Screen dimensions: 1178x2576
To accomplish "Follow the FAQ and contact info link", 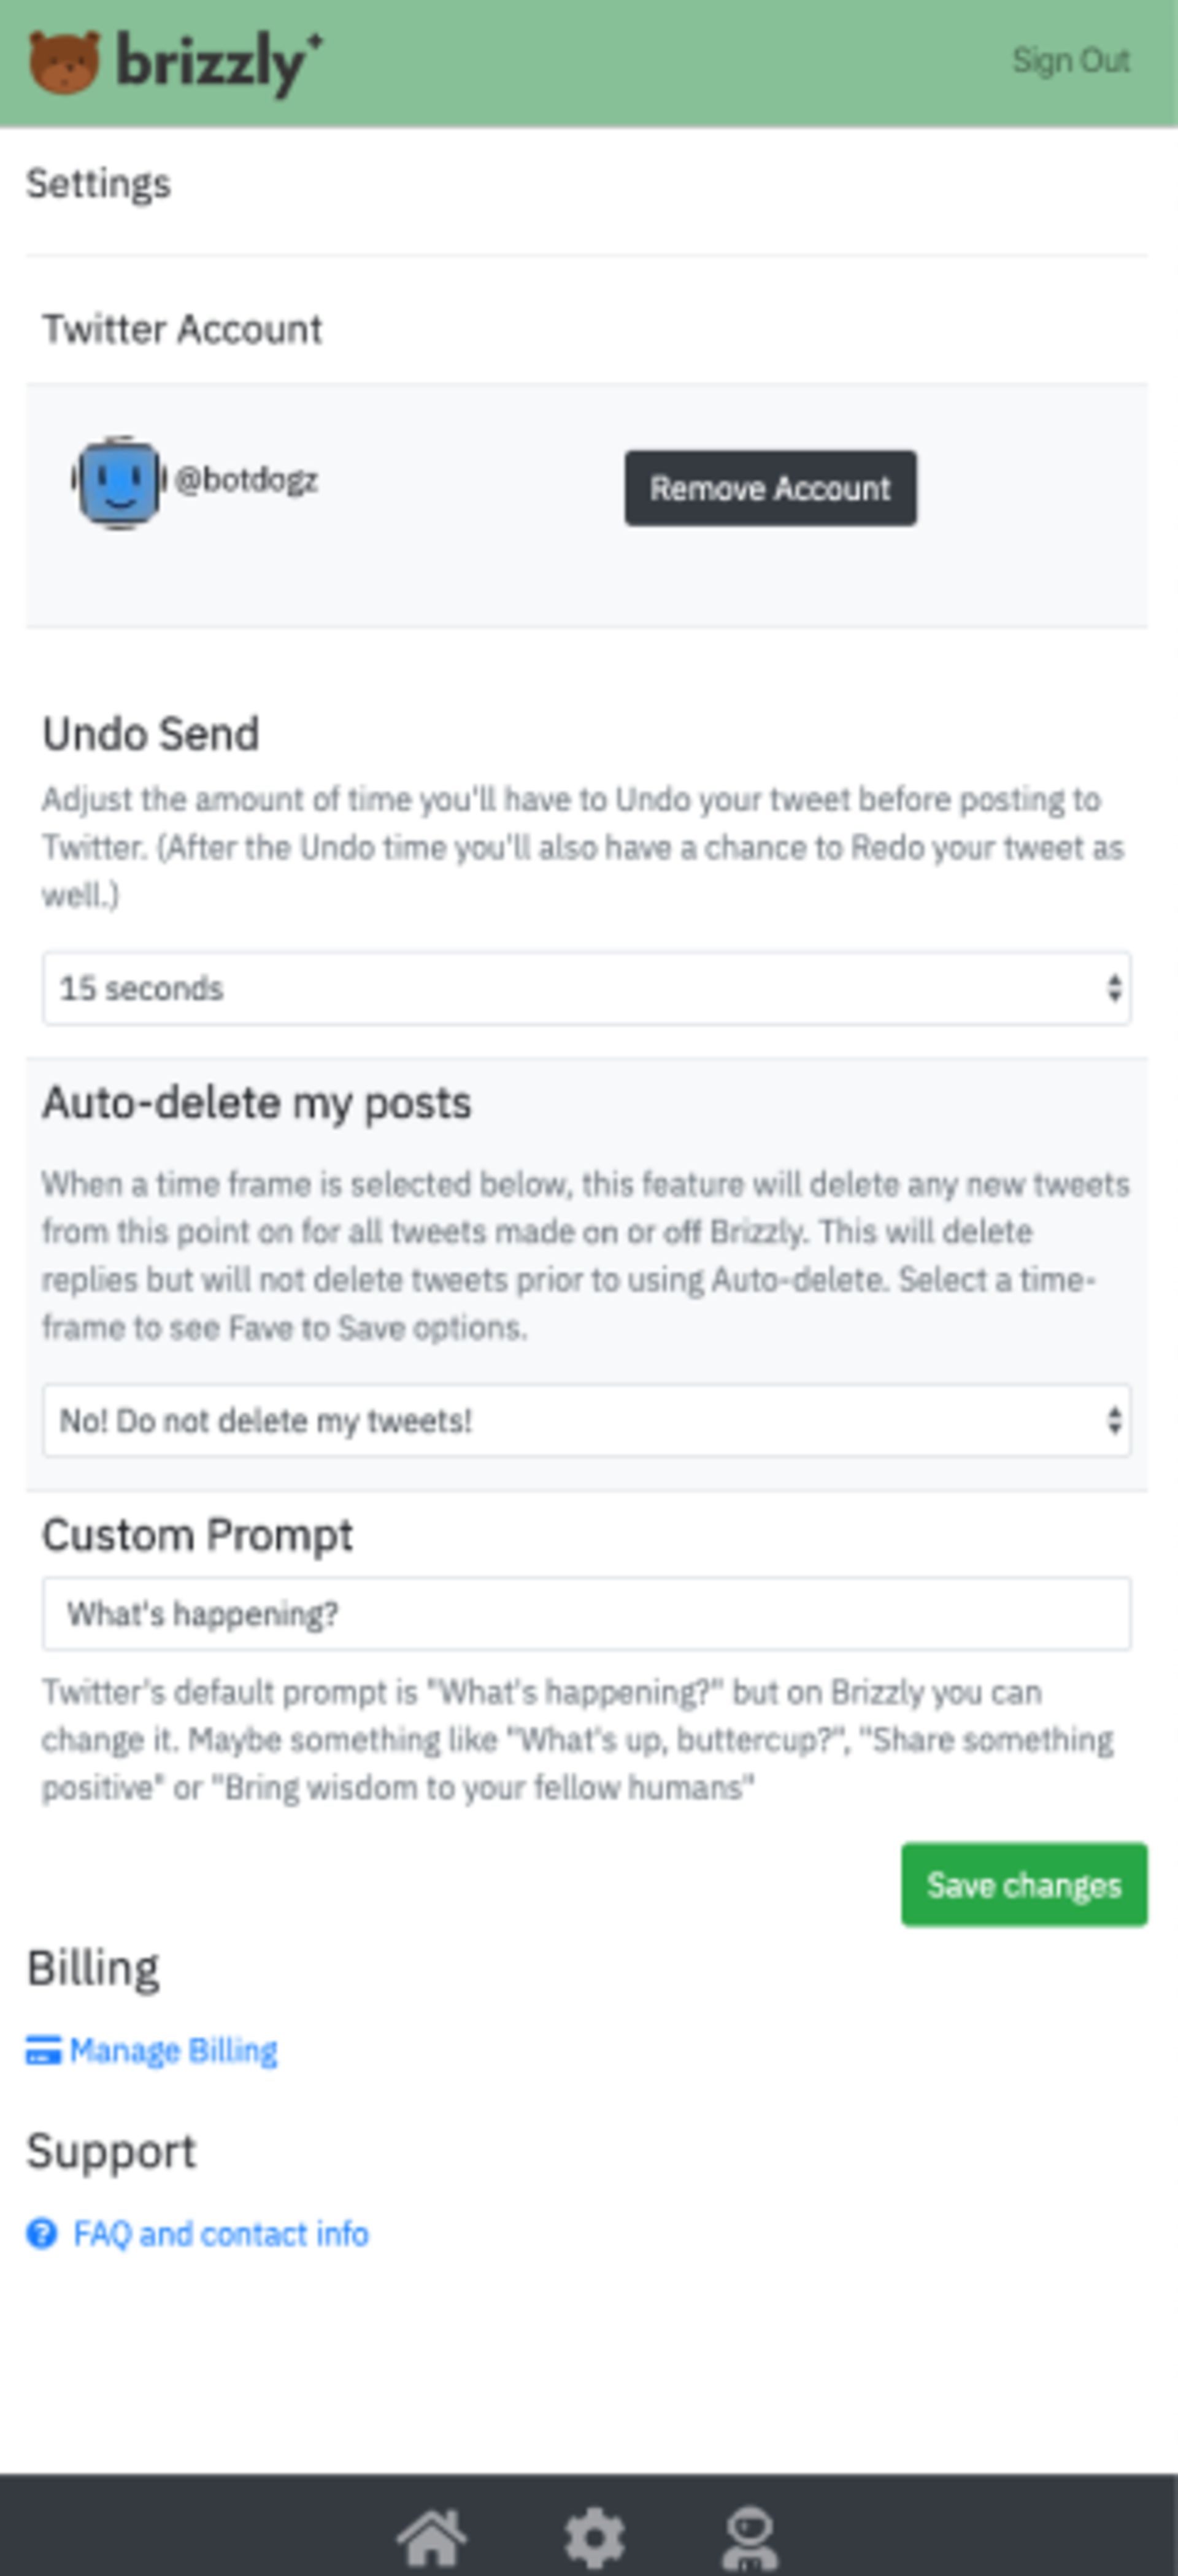I will coord(221,2234).
